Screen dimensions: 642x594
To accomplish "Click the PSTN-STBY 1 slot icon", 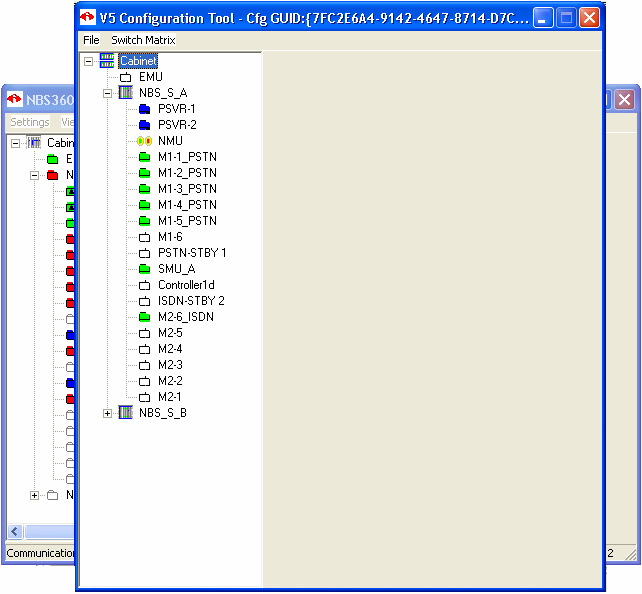I will tap(145, 253).
